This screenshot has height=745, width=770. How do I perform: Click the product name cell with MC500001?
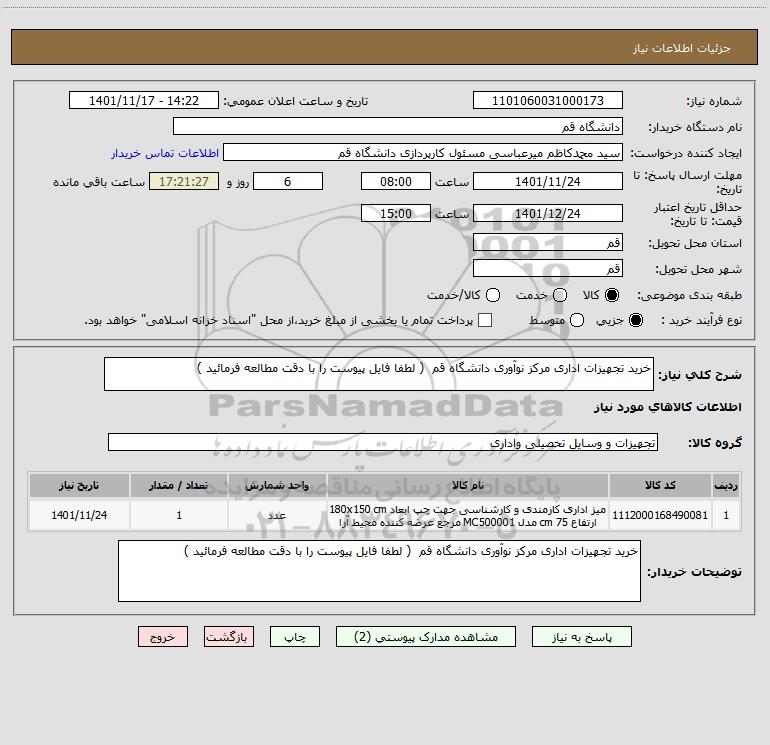click(x=468, y=515)
